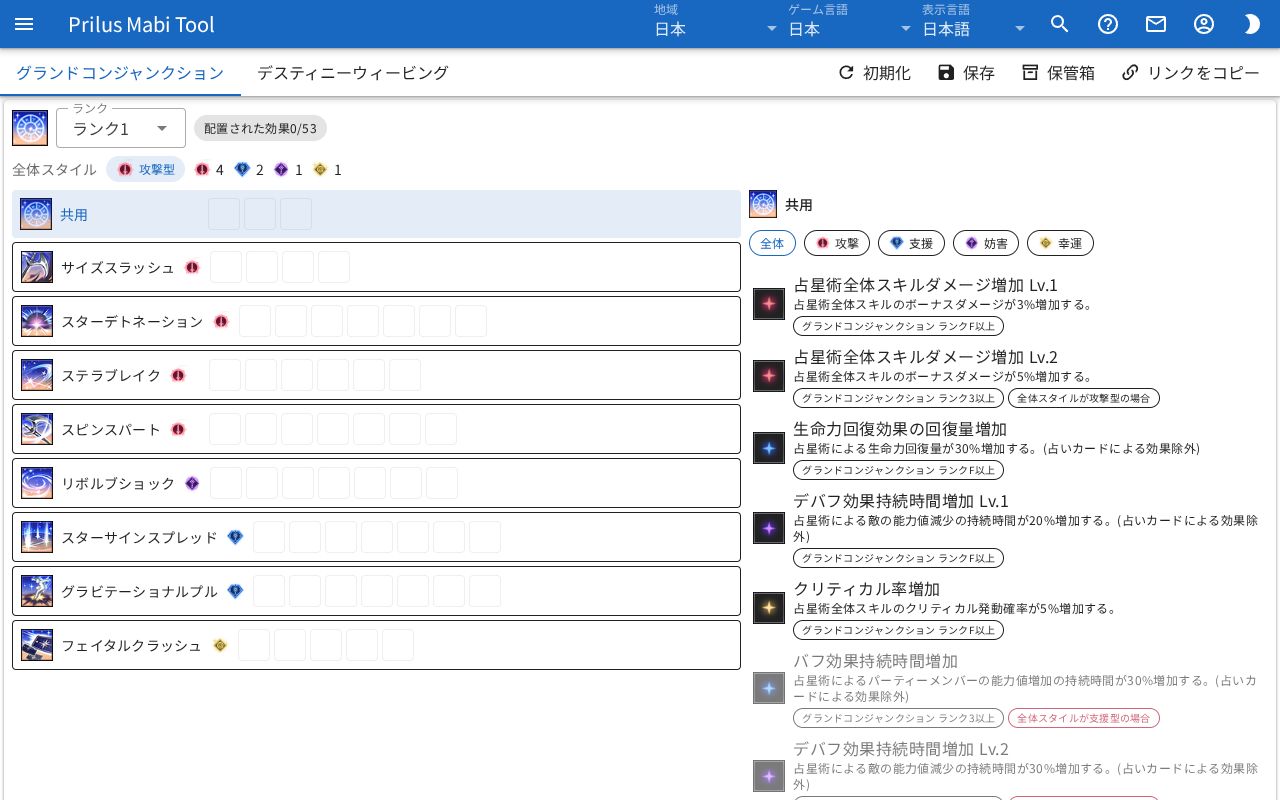Image resolution: width=1280 pixels, height=800 pixels.
Task: Toggle the 妨害 filter chip
Action: 986,243
